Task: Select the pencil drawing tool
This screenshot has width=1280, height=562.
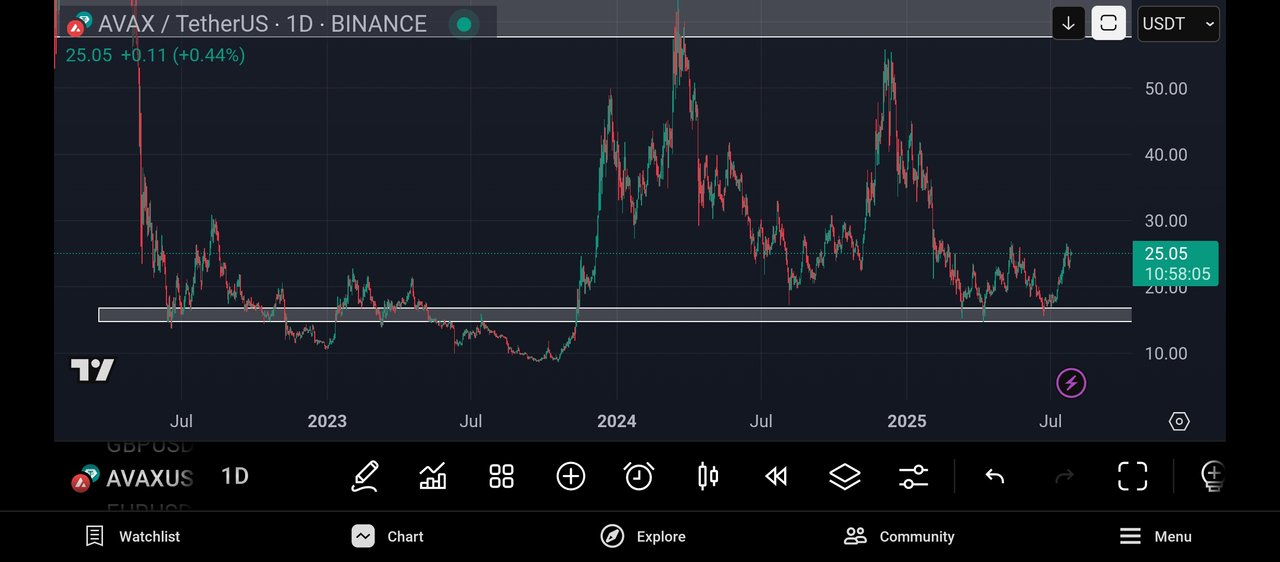Action: pos(365,476)
